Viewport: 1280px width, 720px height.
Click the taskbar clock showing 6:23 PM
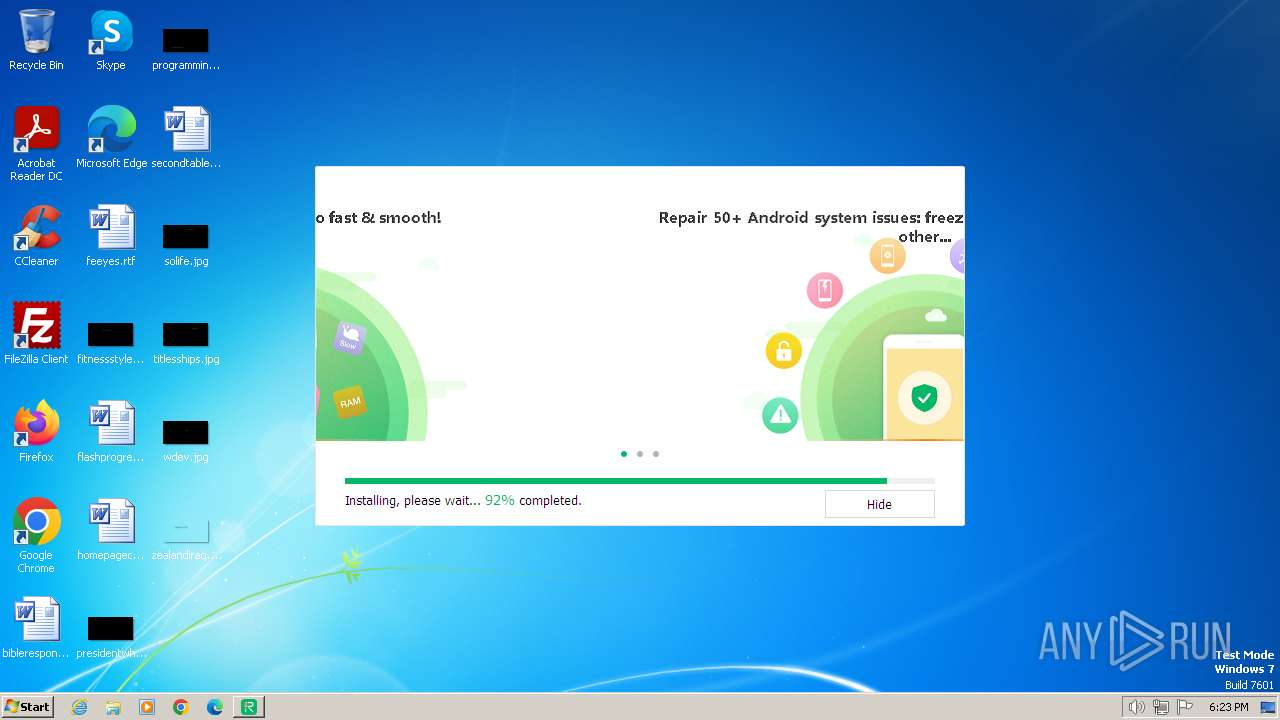tap(1229, 707)
